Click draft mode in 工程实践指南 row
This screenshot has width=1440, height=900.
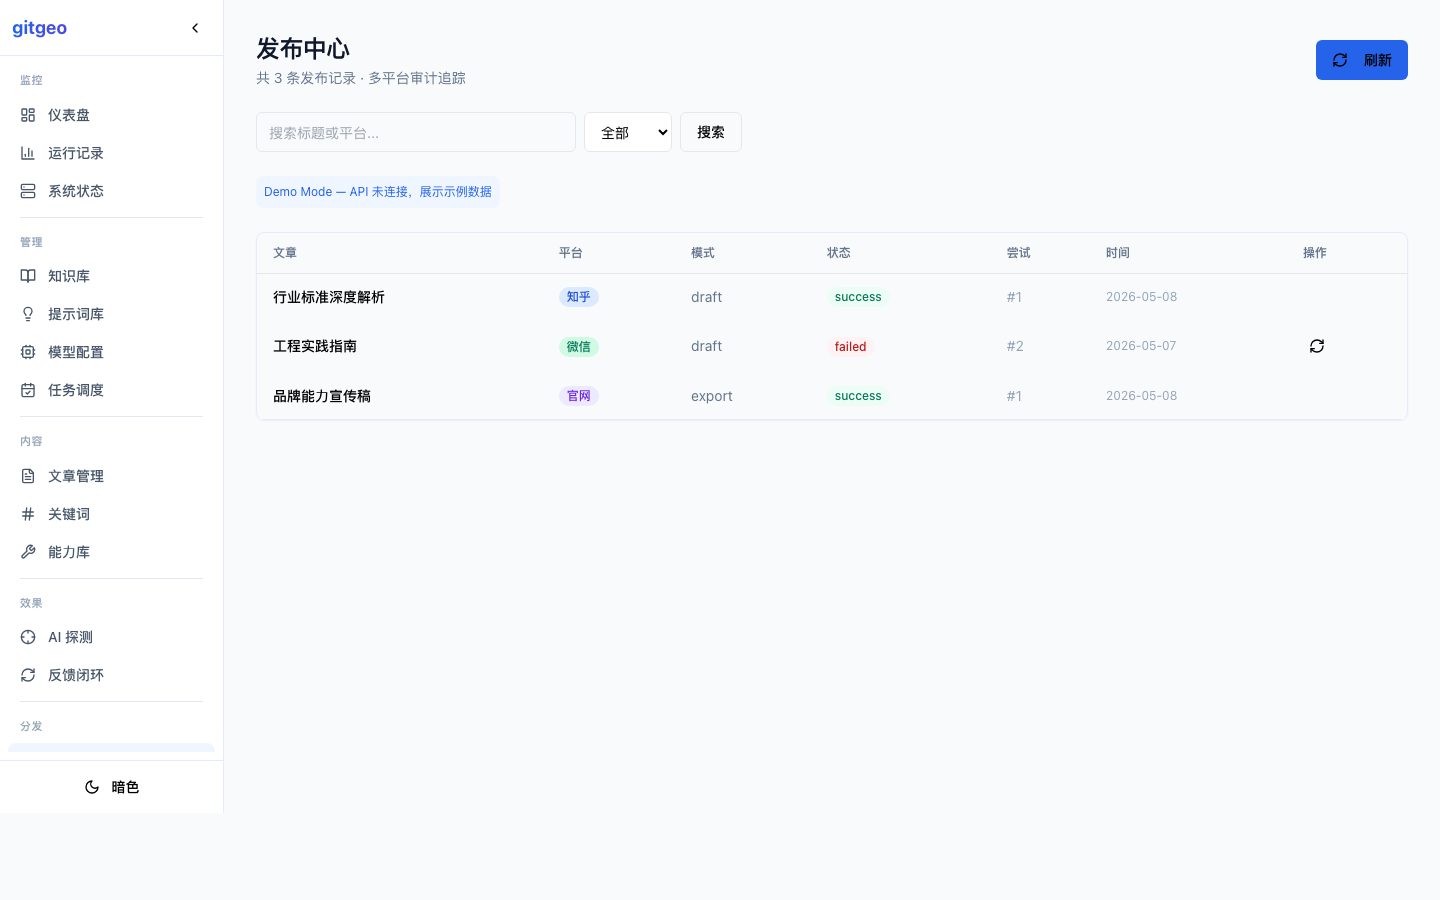pyautogui.click(x=706, y=346)
